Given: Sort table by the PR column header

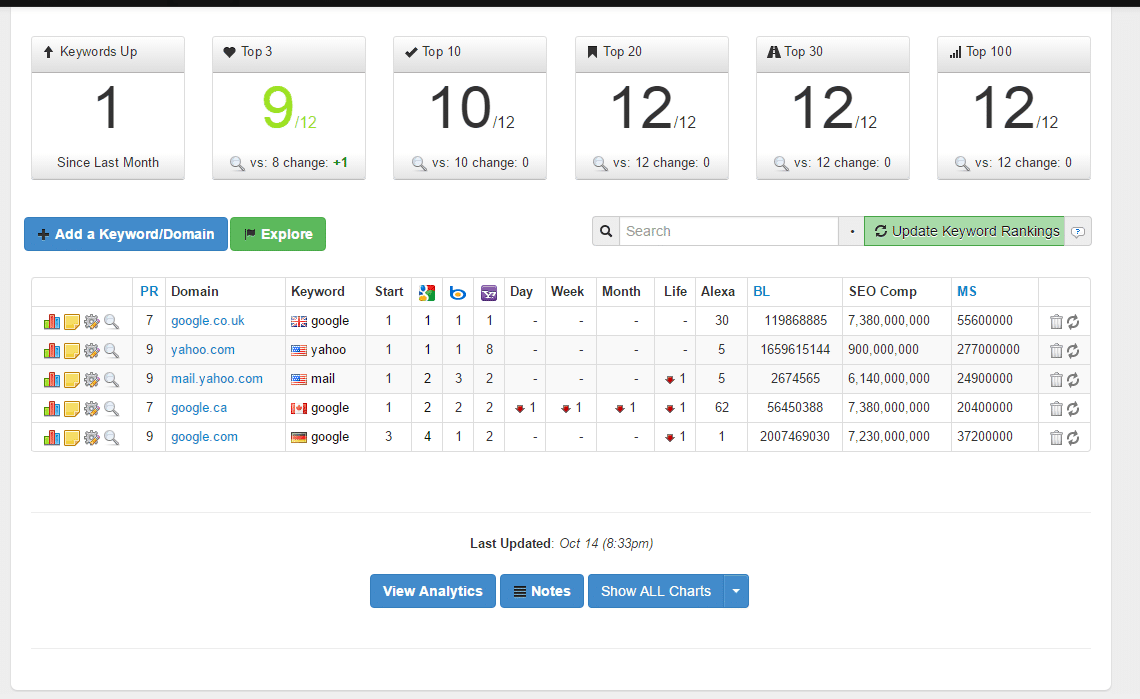Looking at the screenshot, I should pos(149,292).
